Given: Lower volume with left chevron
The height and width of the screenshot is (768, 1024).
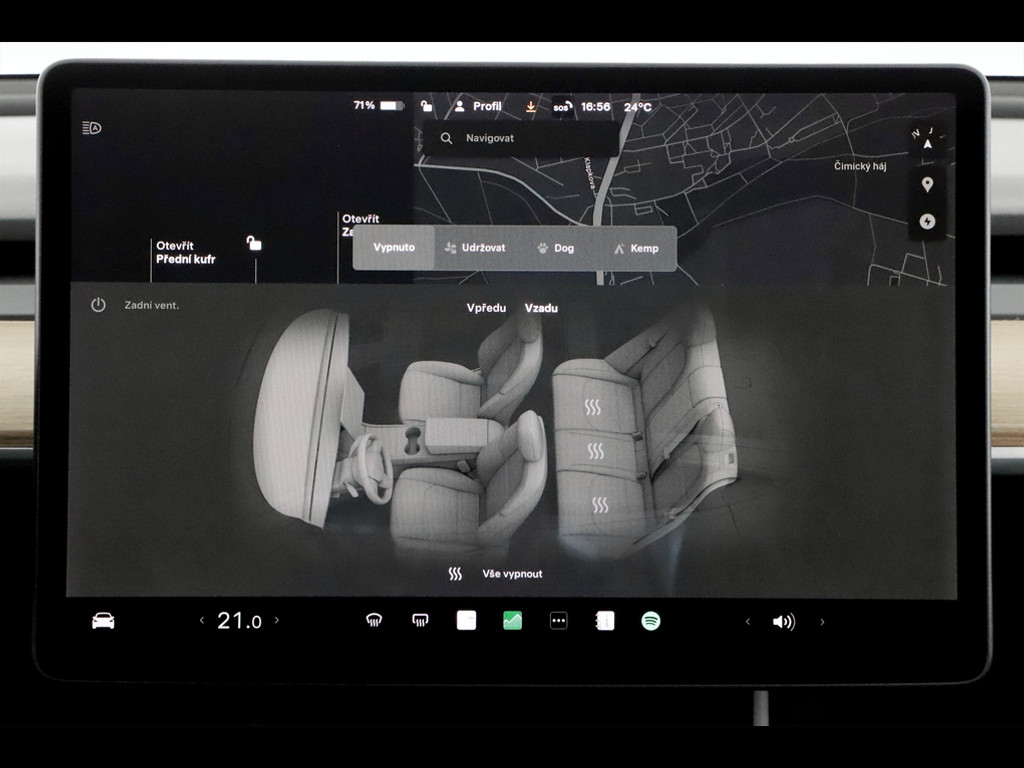Looking at the screenshot, I should coord(748,622).
